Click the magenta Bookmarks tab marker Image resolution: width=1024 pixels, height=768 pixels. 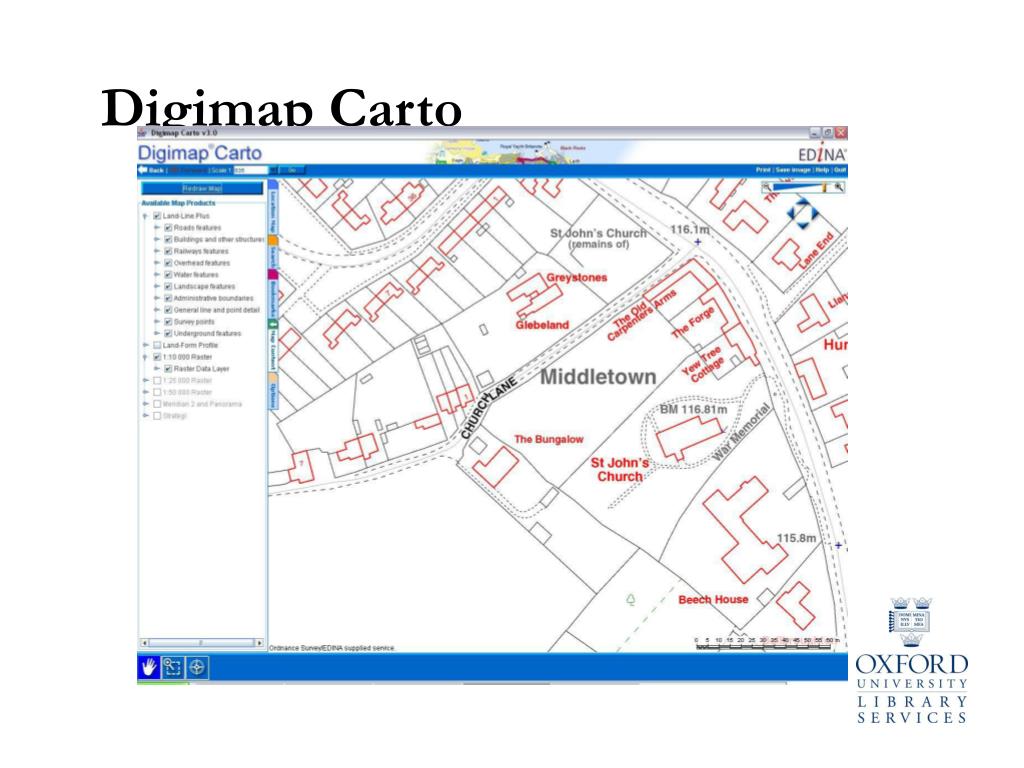pos(273,274)
